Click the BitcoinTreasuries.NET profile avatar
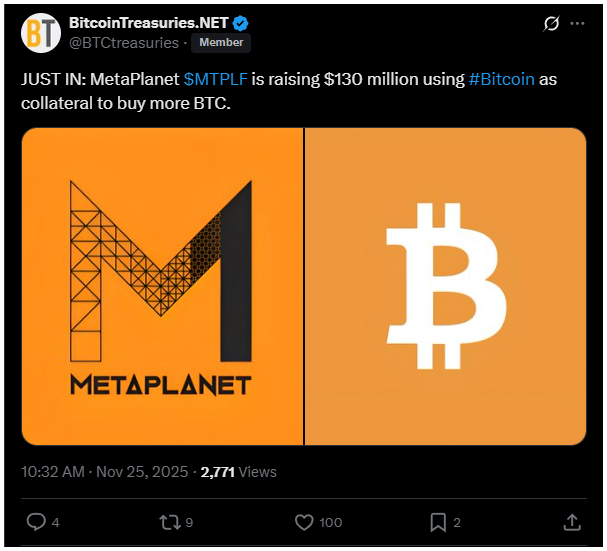 [x=41, y=32]
